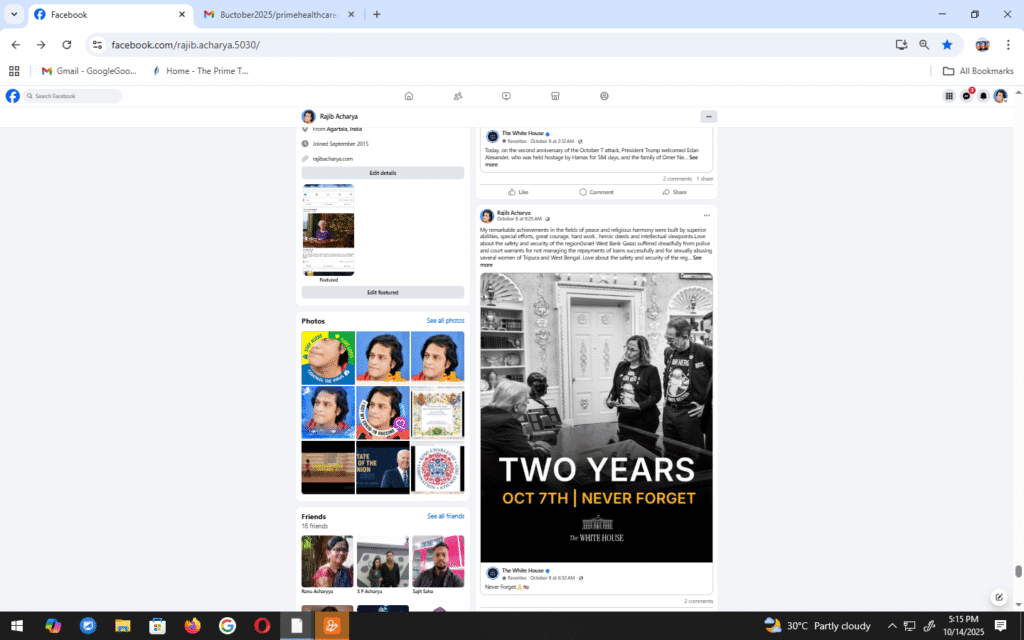The image size is (1024, 640).
Task: Open Facebook Home feed icon
Action: coord(408,96)
